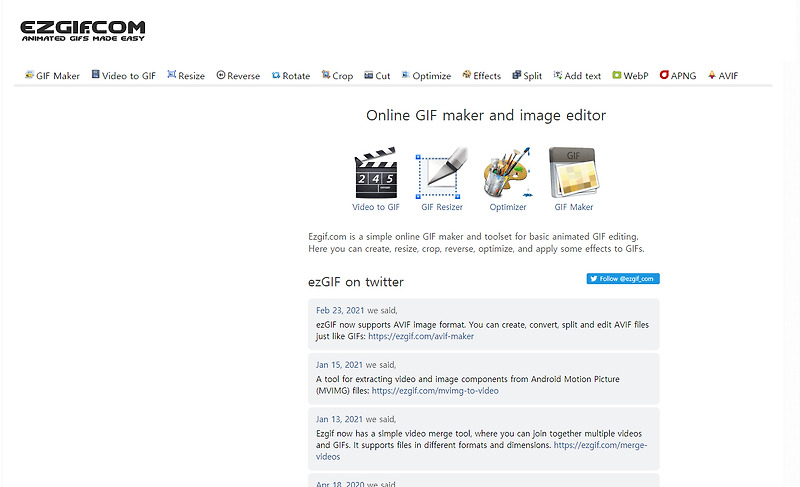
Task: Click the Video to GIF clapperboard icon
Action: tap(376, 173)
